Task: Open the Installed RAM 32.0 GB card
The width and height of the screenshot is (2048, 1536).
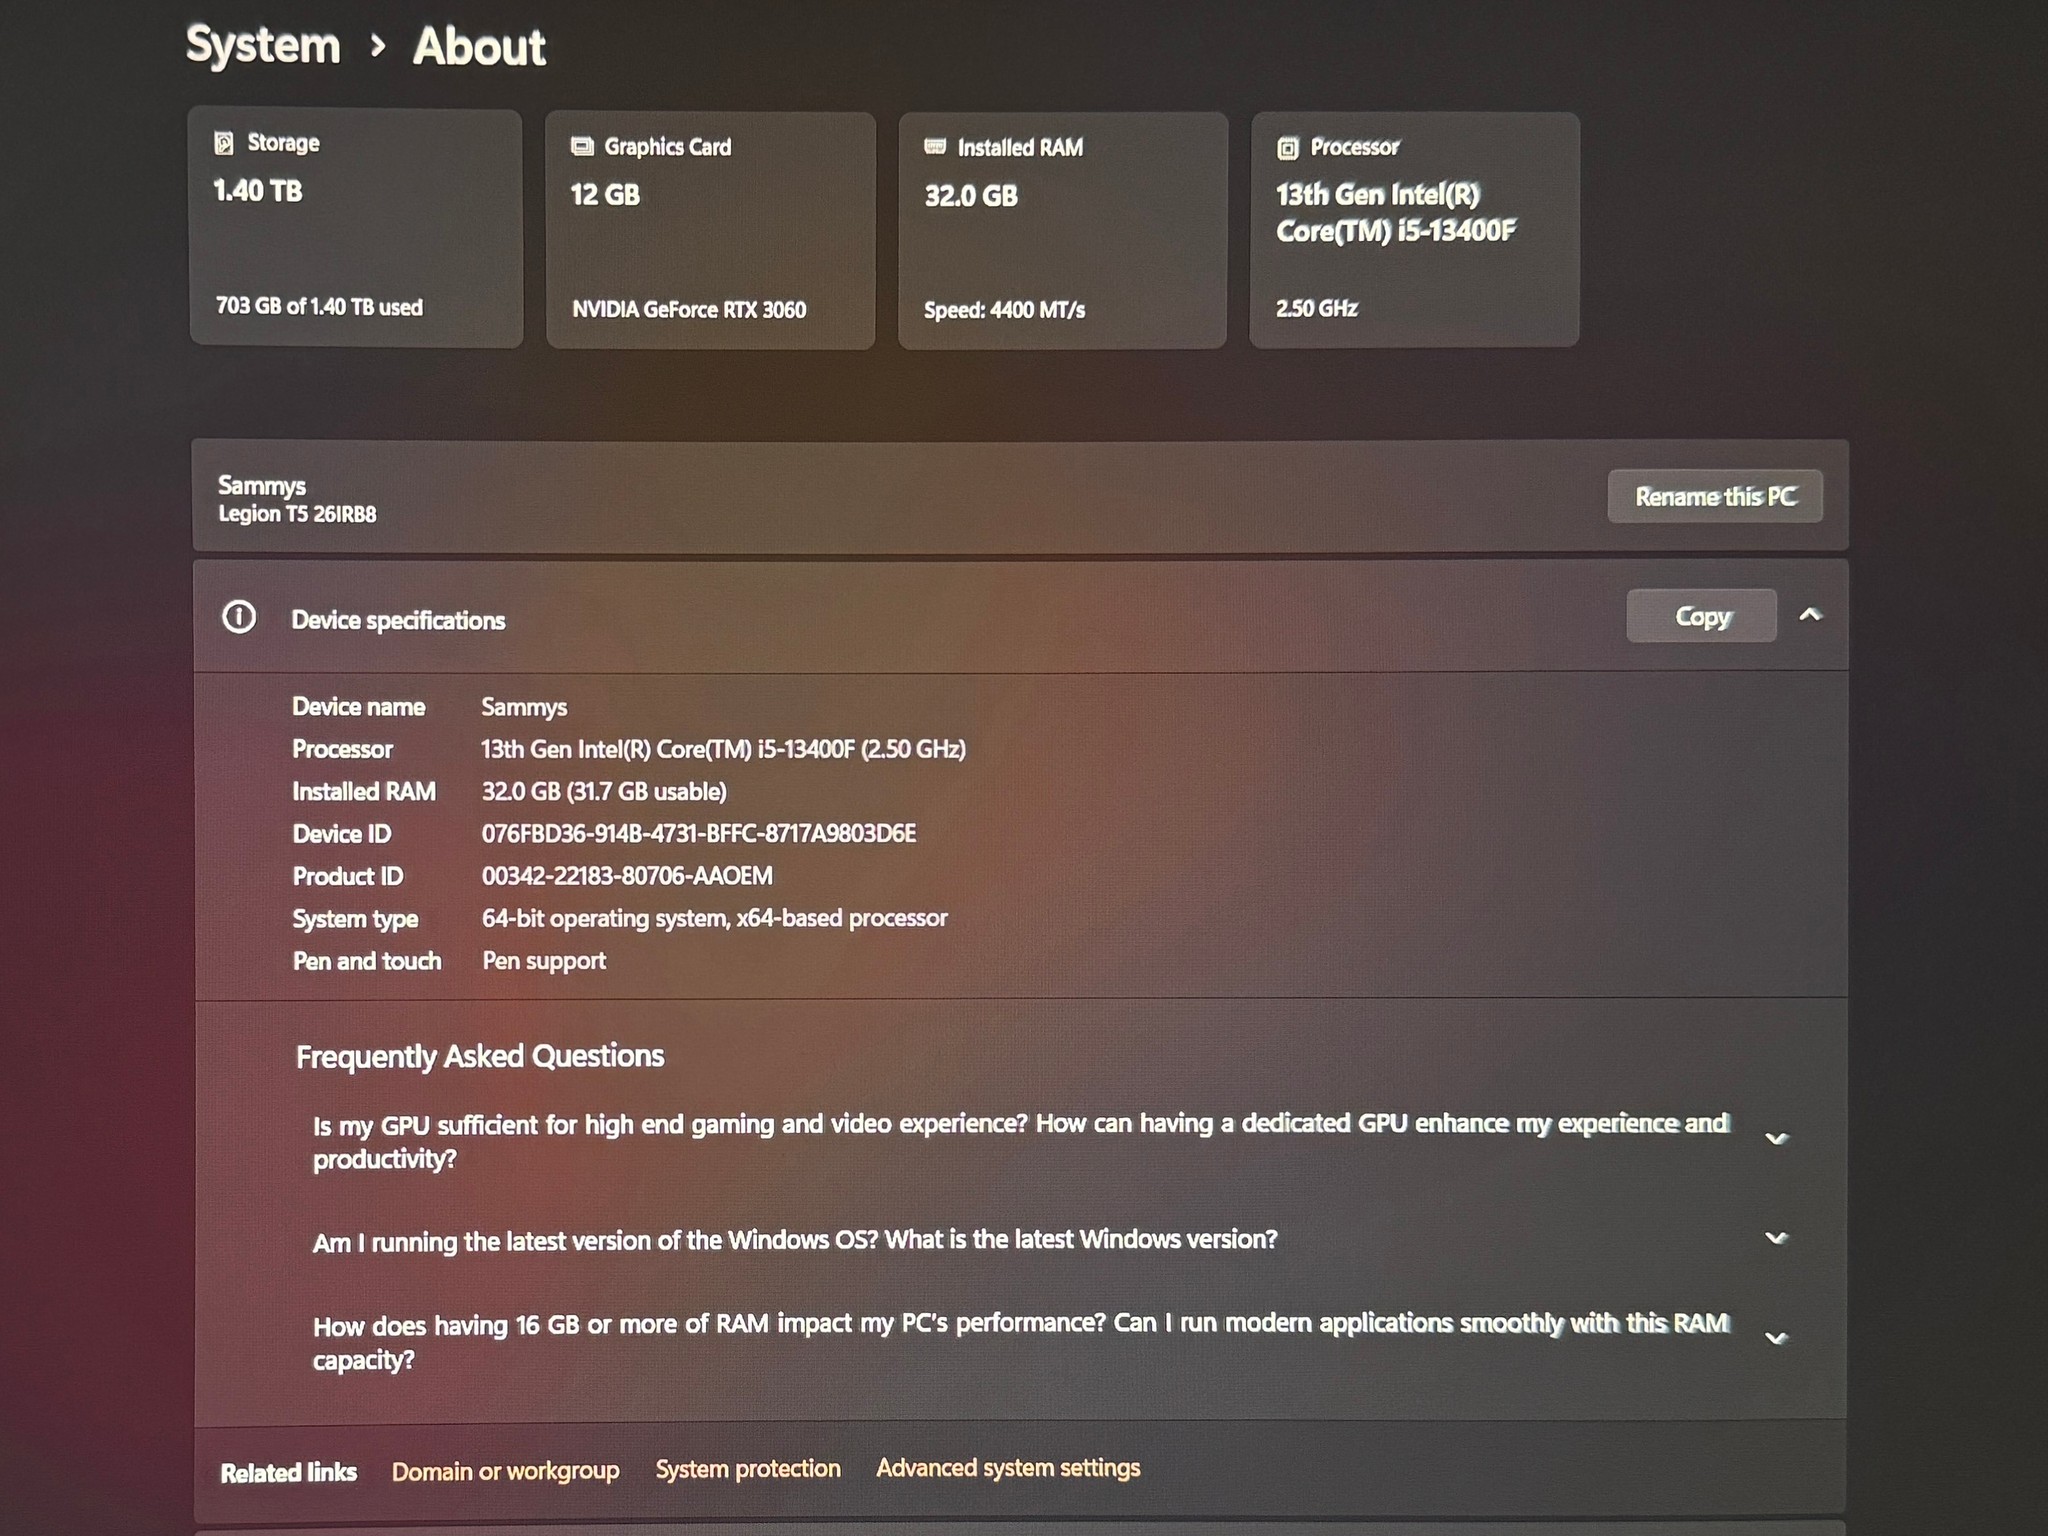Action: pyautogui.click(x=1062, y=230)
